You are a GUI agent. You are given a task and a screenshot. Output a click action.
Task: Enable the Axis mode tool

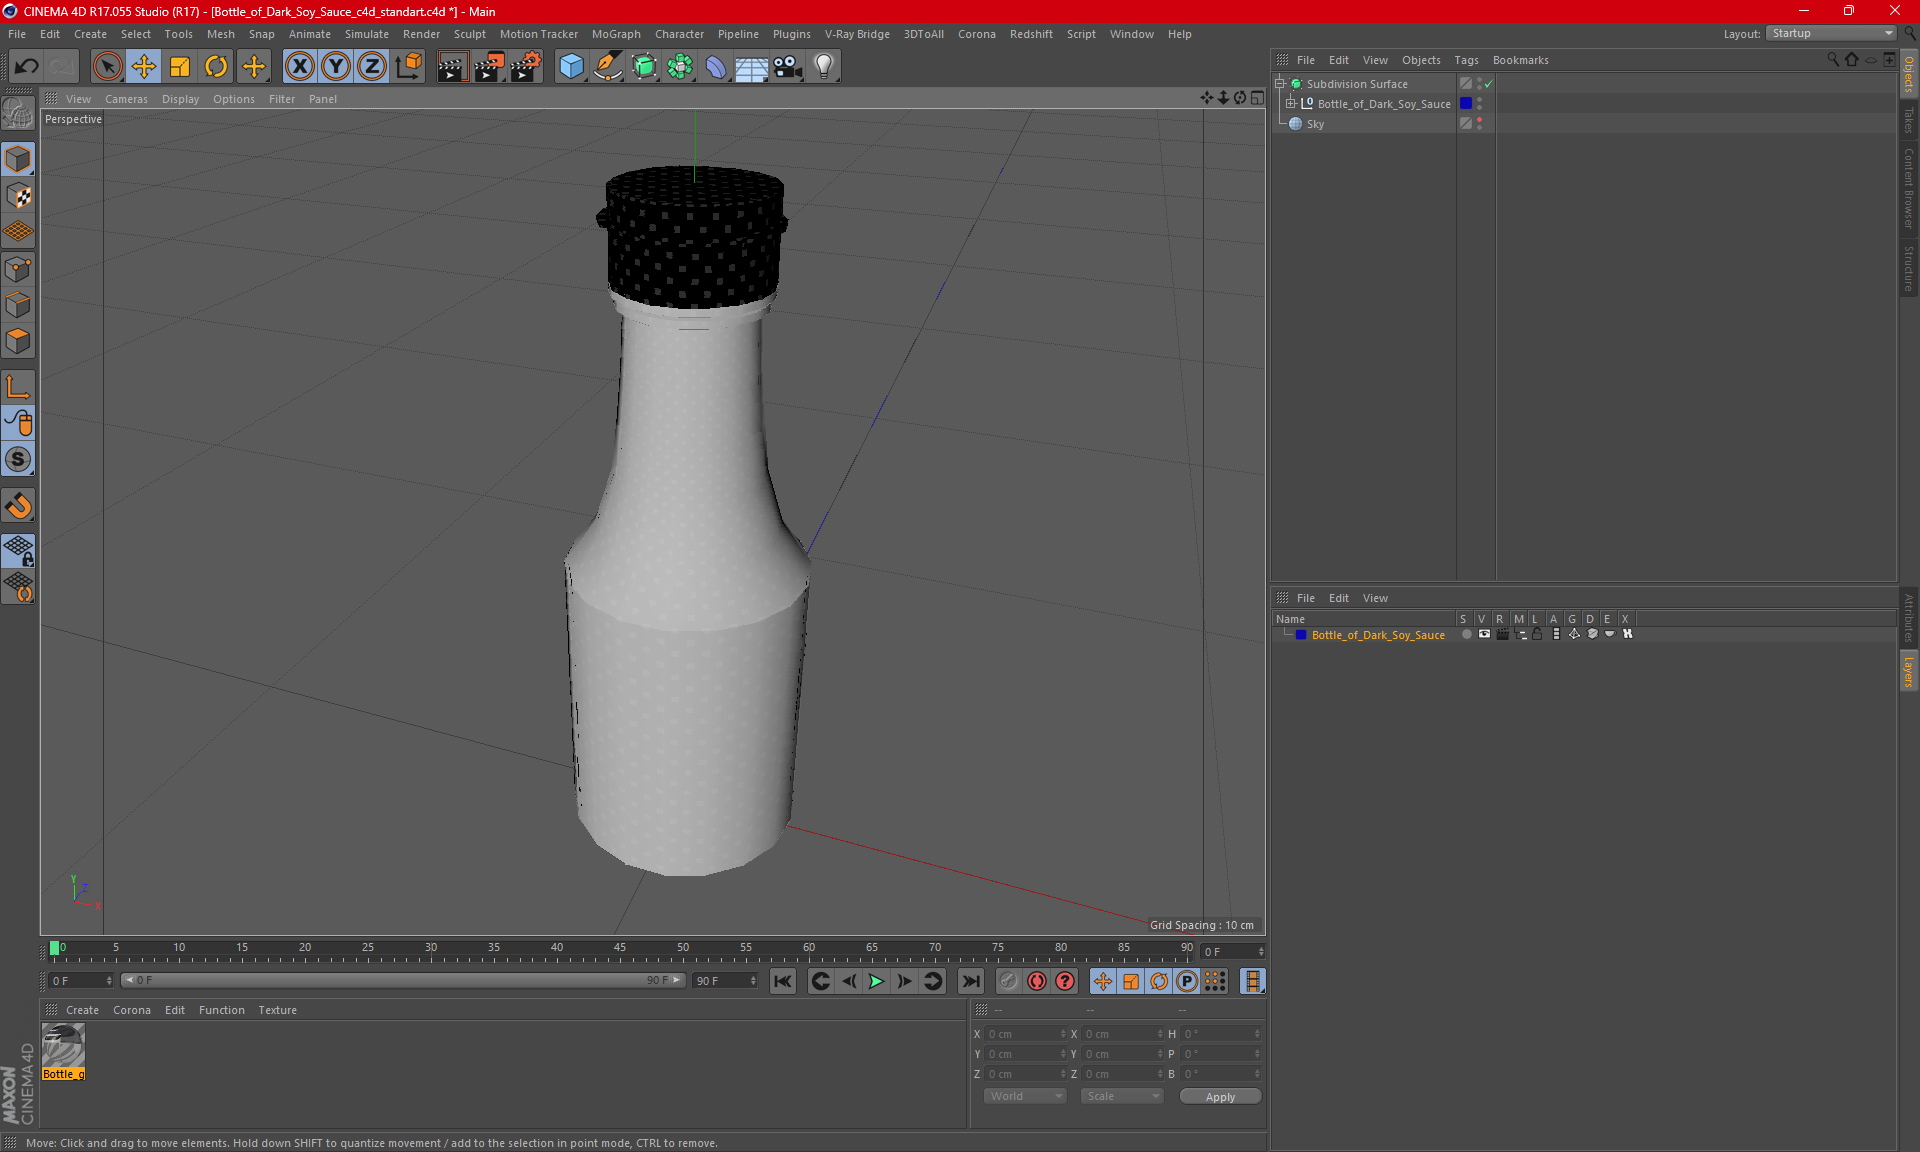pos(19,387)
